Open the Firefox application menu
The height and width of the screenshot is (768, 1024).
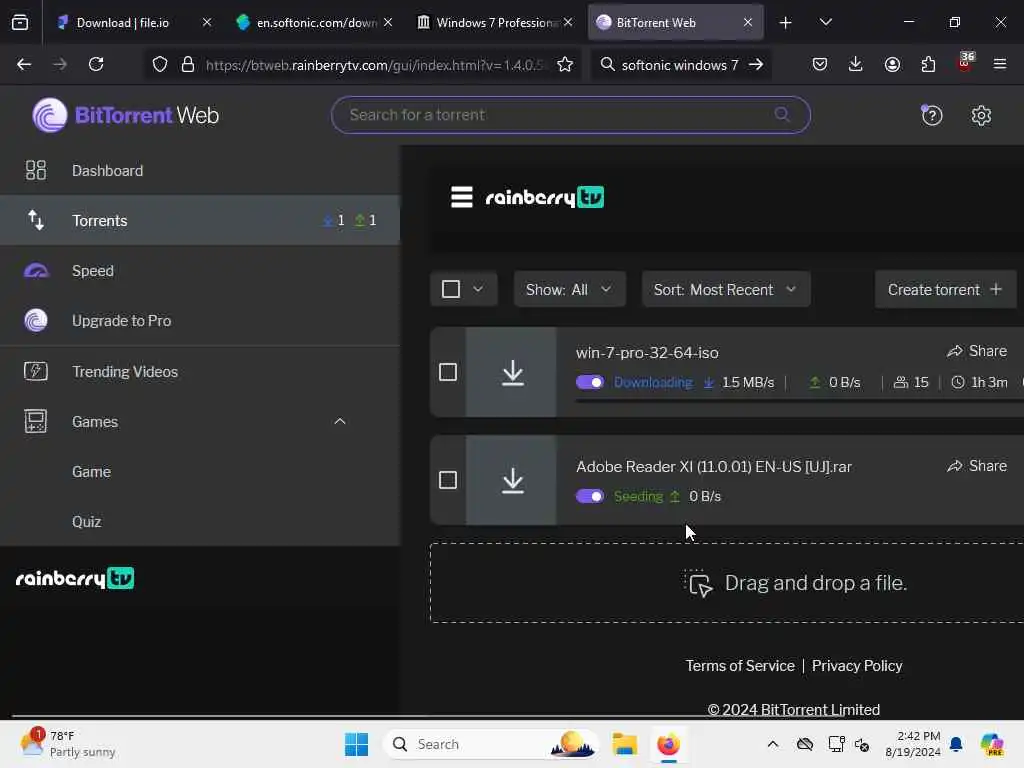tap(1000, 64)
